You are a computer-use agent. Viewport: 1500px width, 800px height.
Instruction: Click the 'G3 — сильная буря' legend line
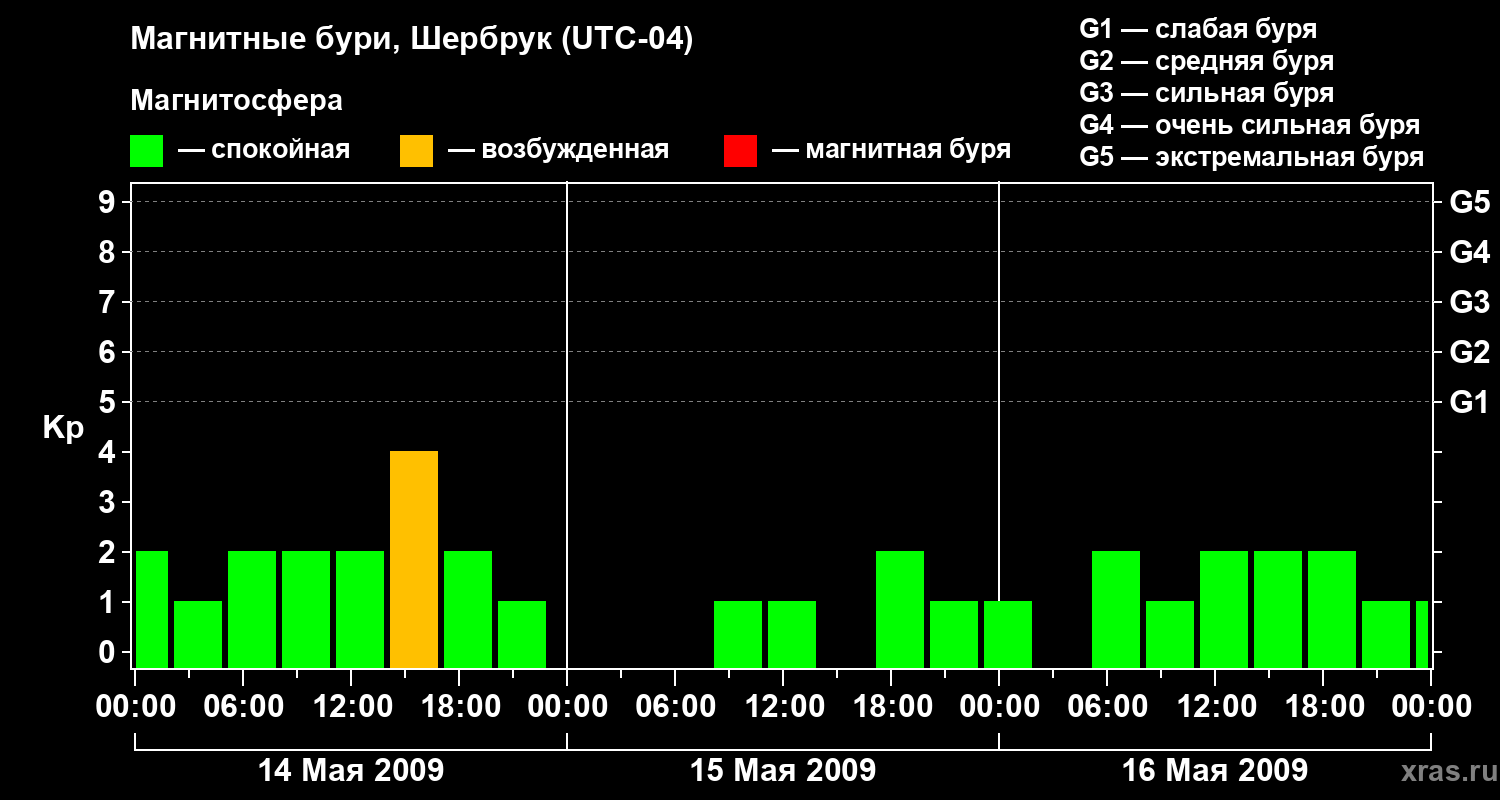(x=1207, y=93)
